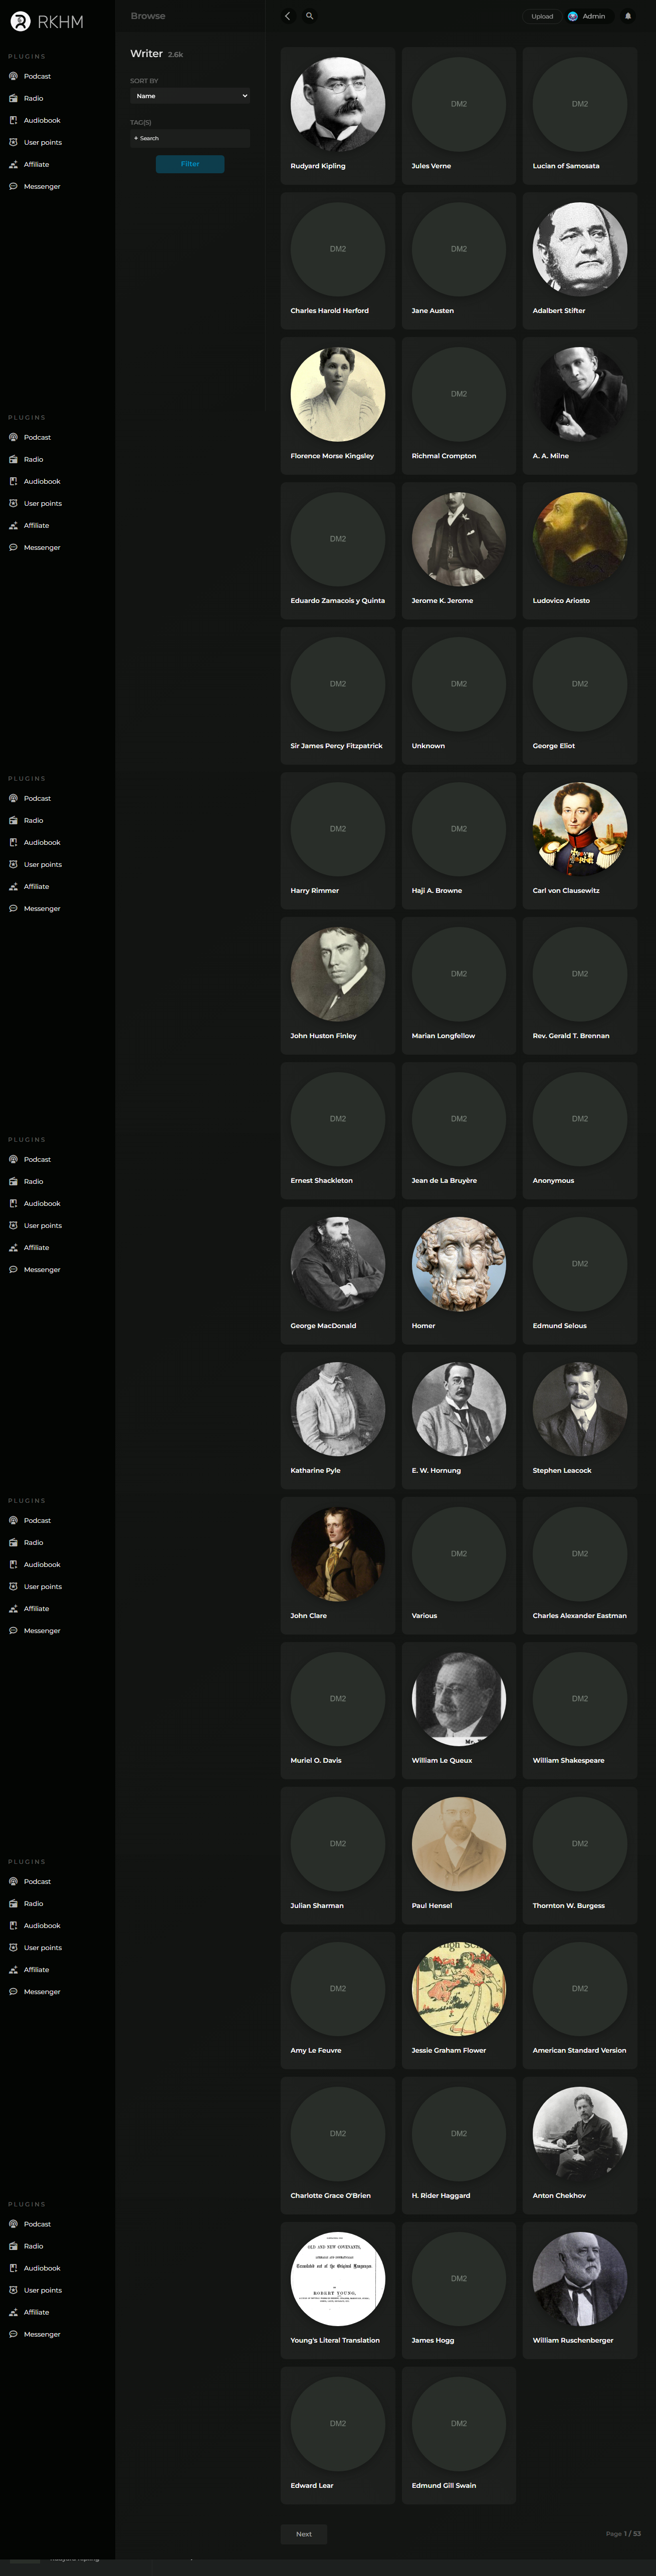656x2576 pixels.
Task: Open A. A. Milne's portrait
Action: tap(580, 394)
